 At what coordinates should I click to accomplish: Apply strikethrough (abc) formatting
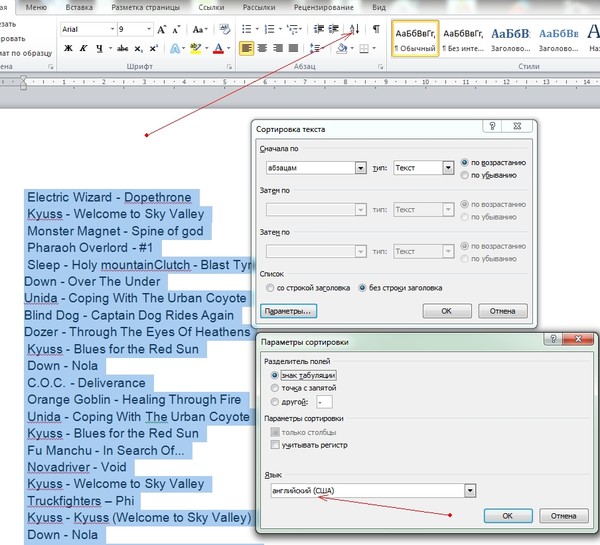tap(122, 48)
